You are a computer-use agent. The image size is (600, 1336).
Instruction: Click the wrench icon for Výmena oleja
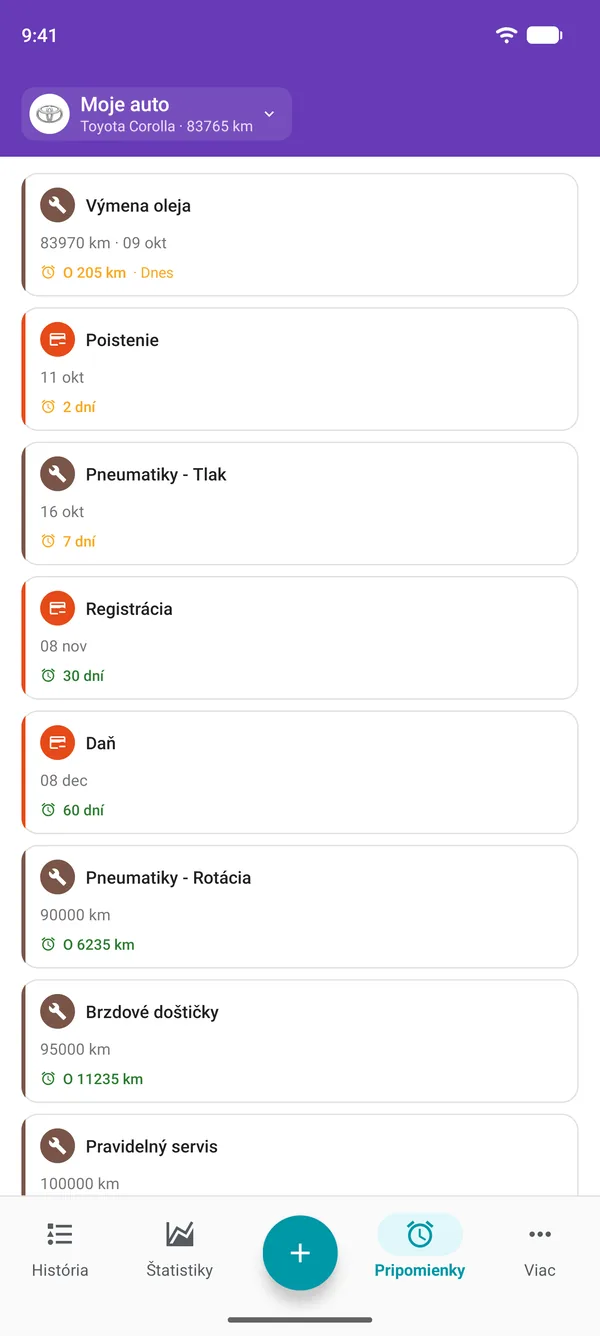click(58, 206)
